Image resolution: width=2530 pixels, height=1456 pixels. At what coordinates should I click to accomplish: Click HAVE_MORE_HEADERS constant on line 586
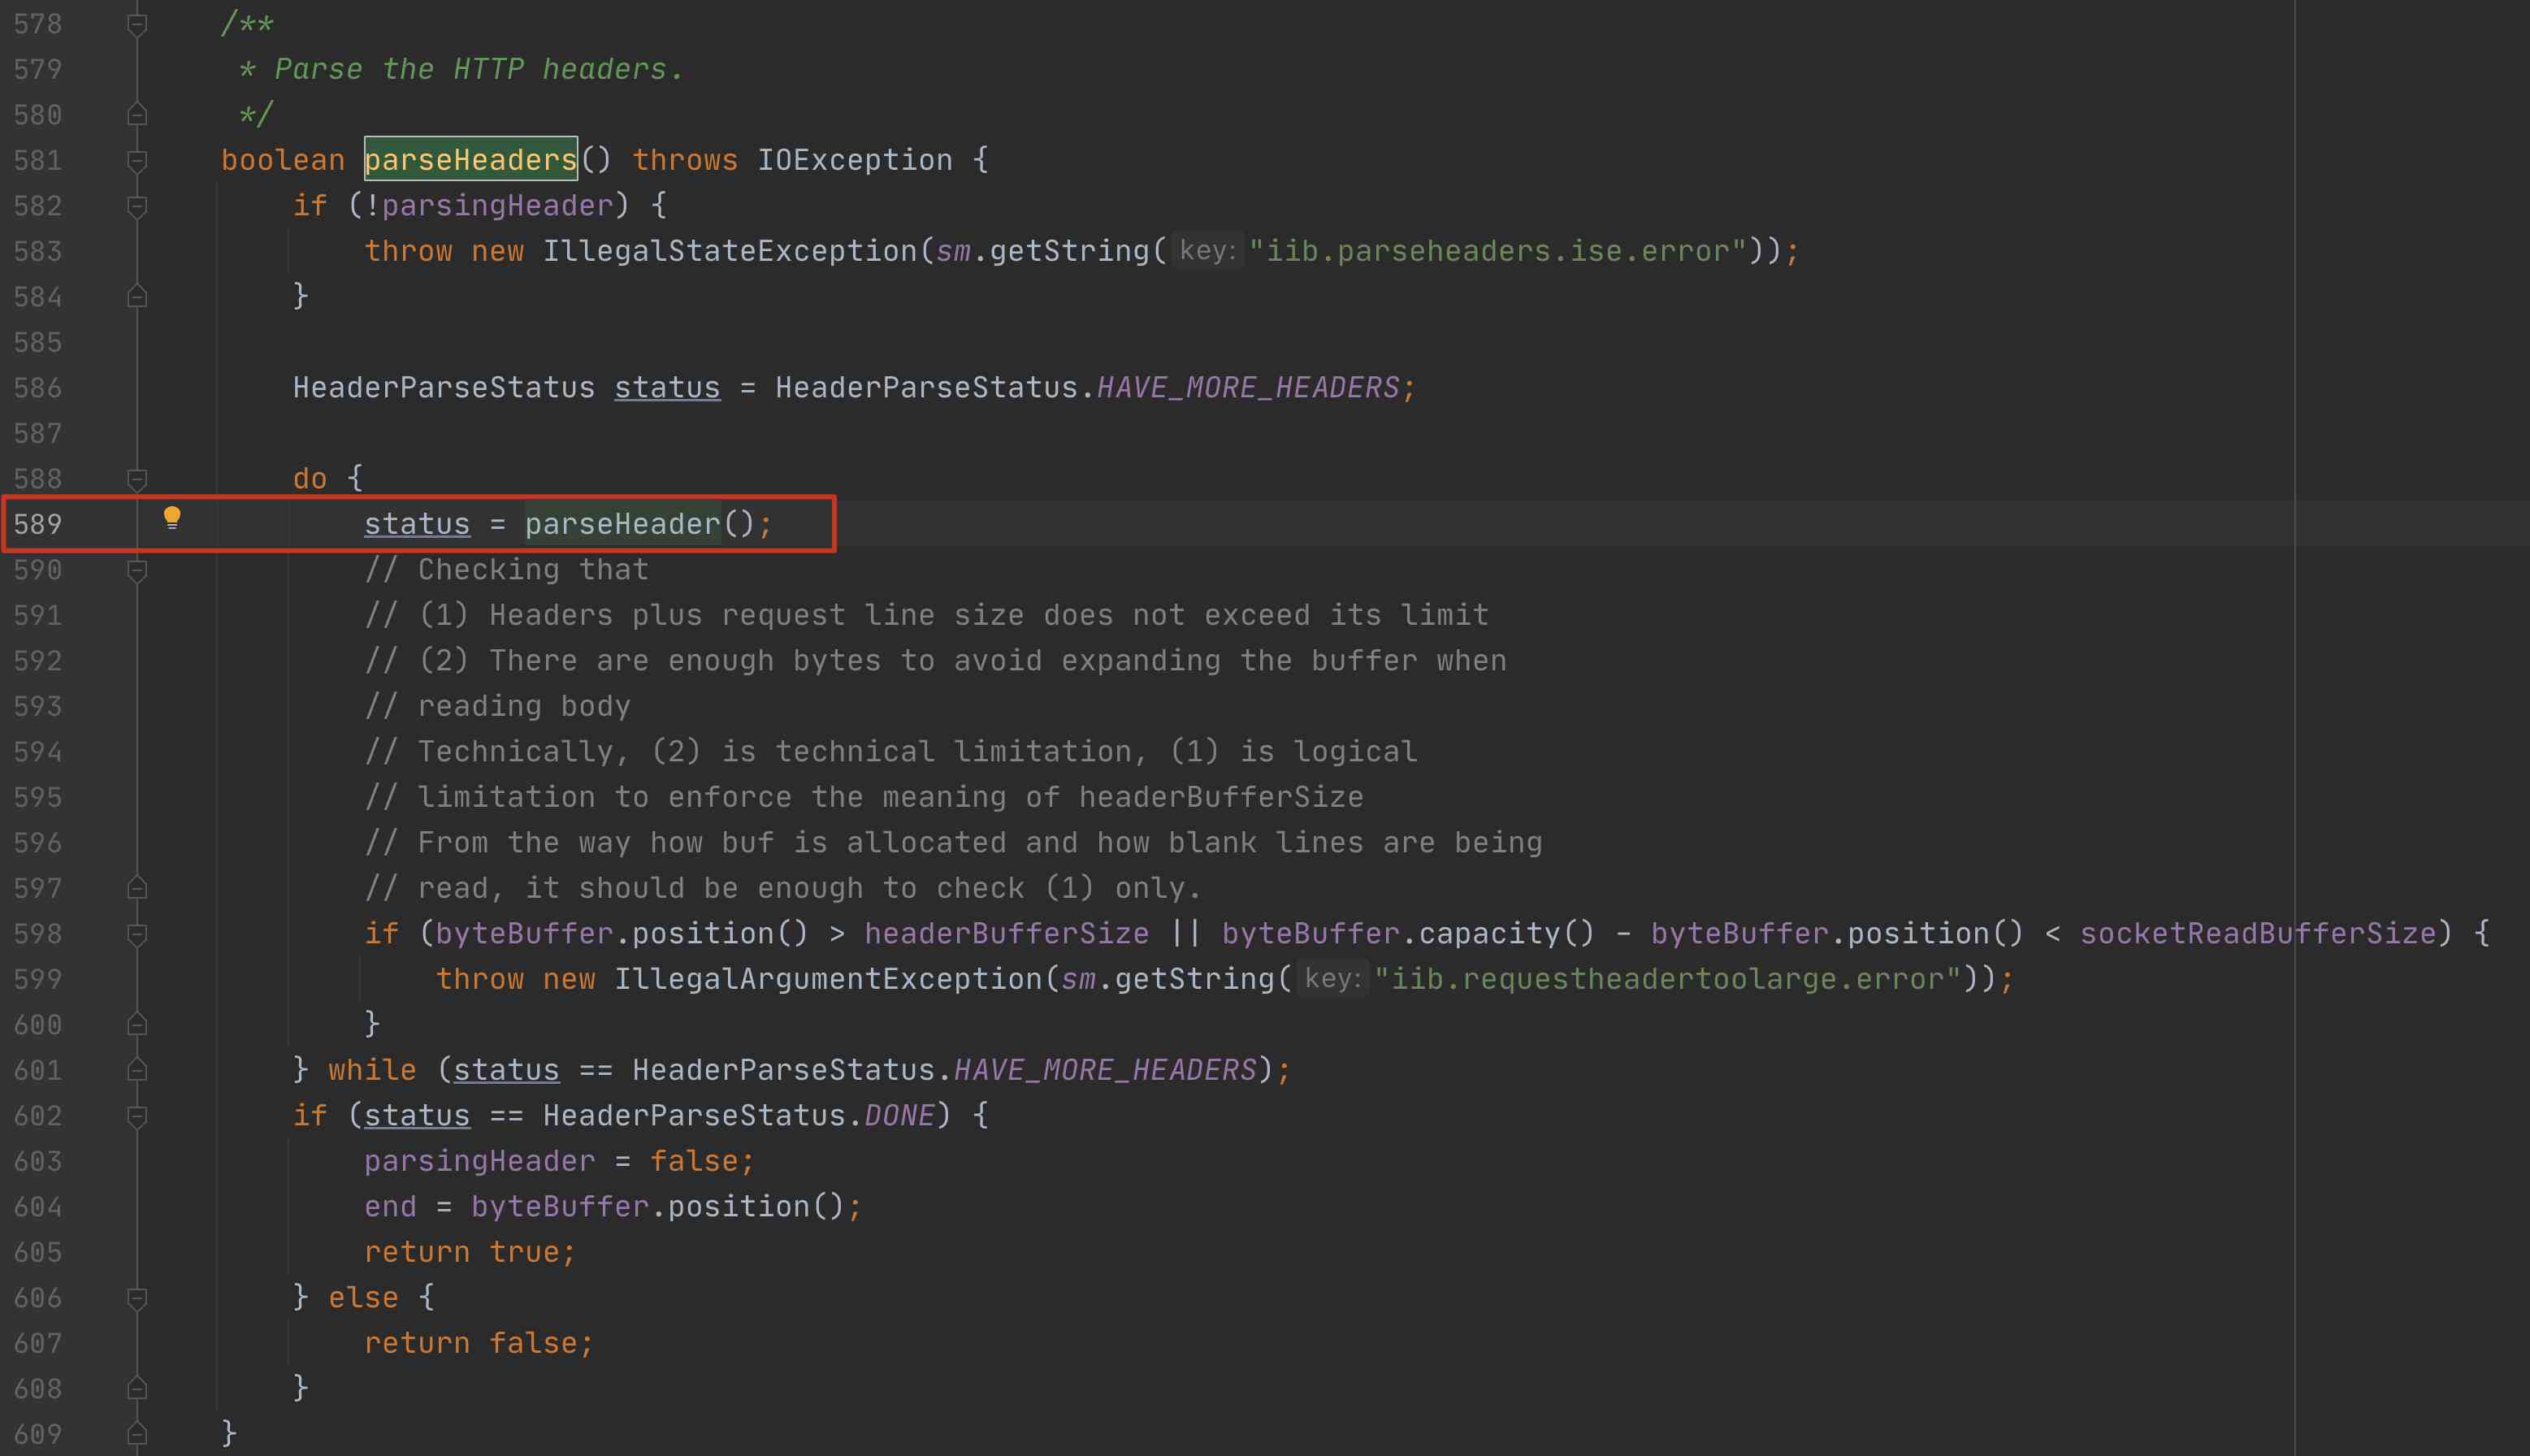click(x=1248, y=388)
